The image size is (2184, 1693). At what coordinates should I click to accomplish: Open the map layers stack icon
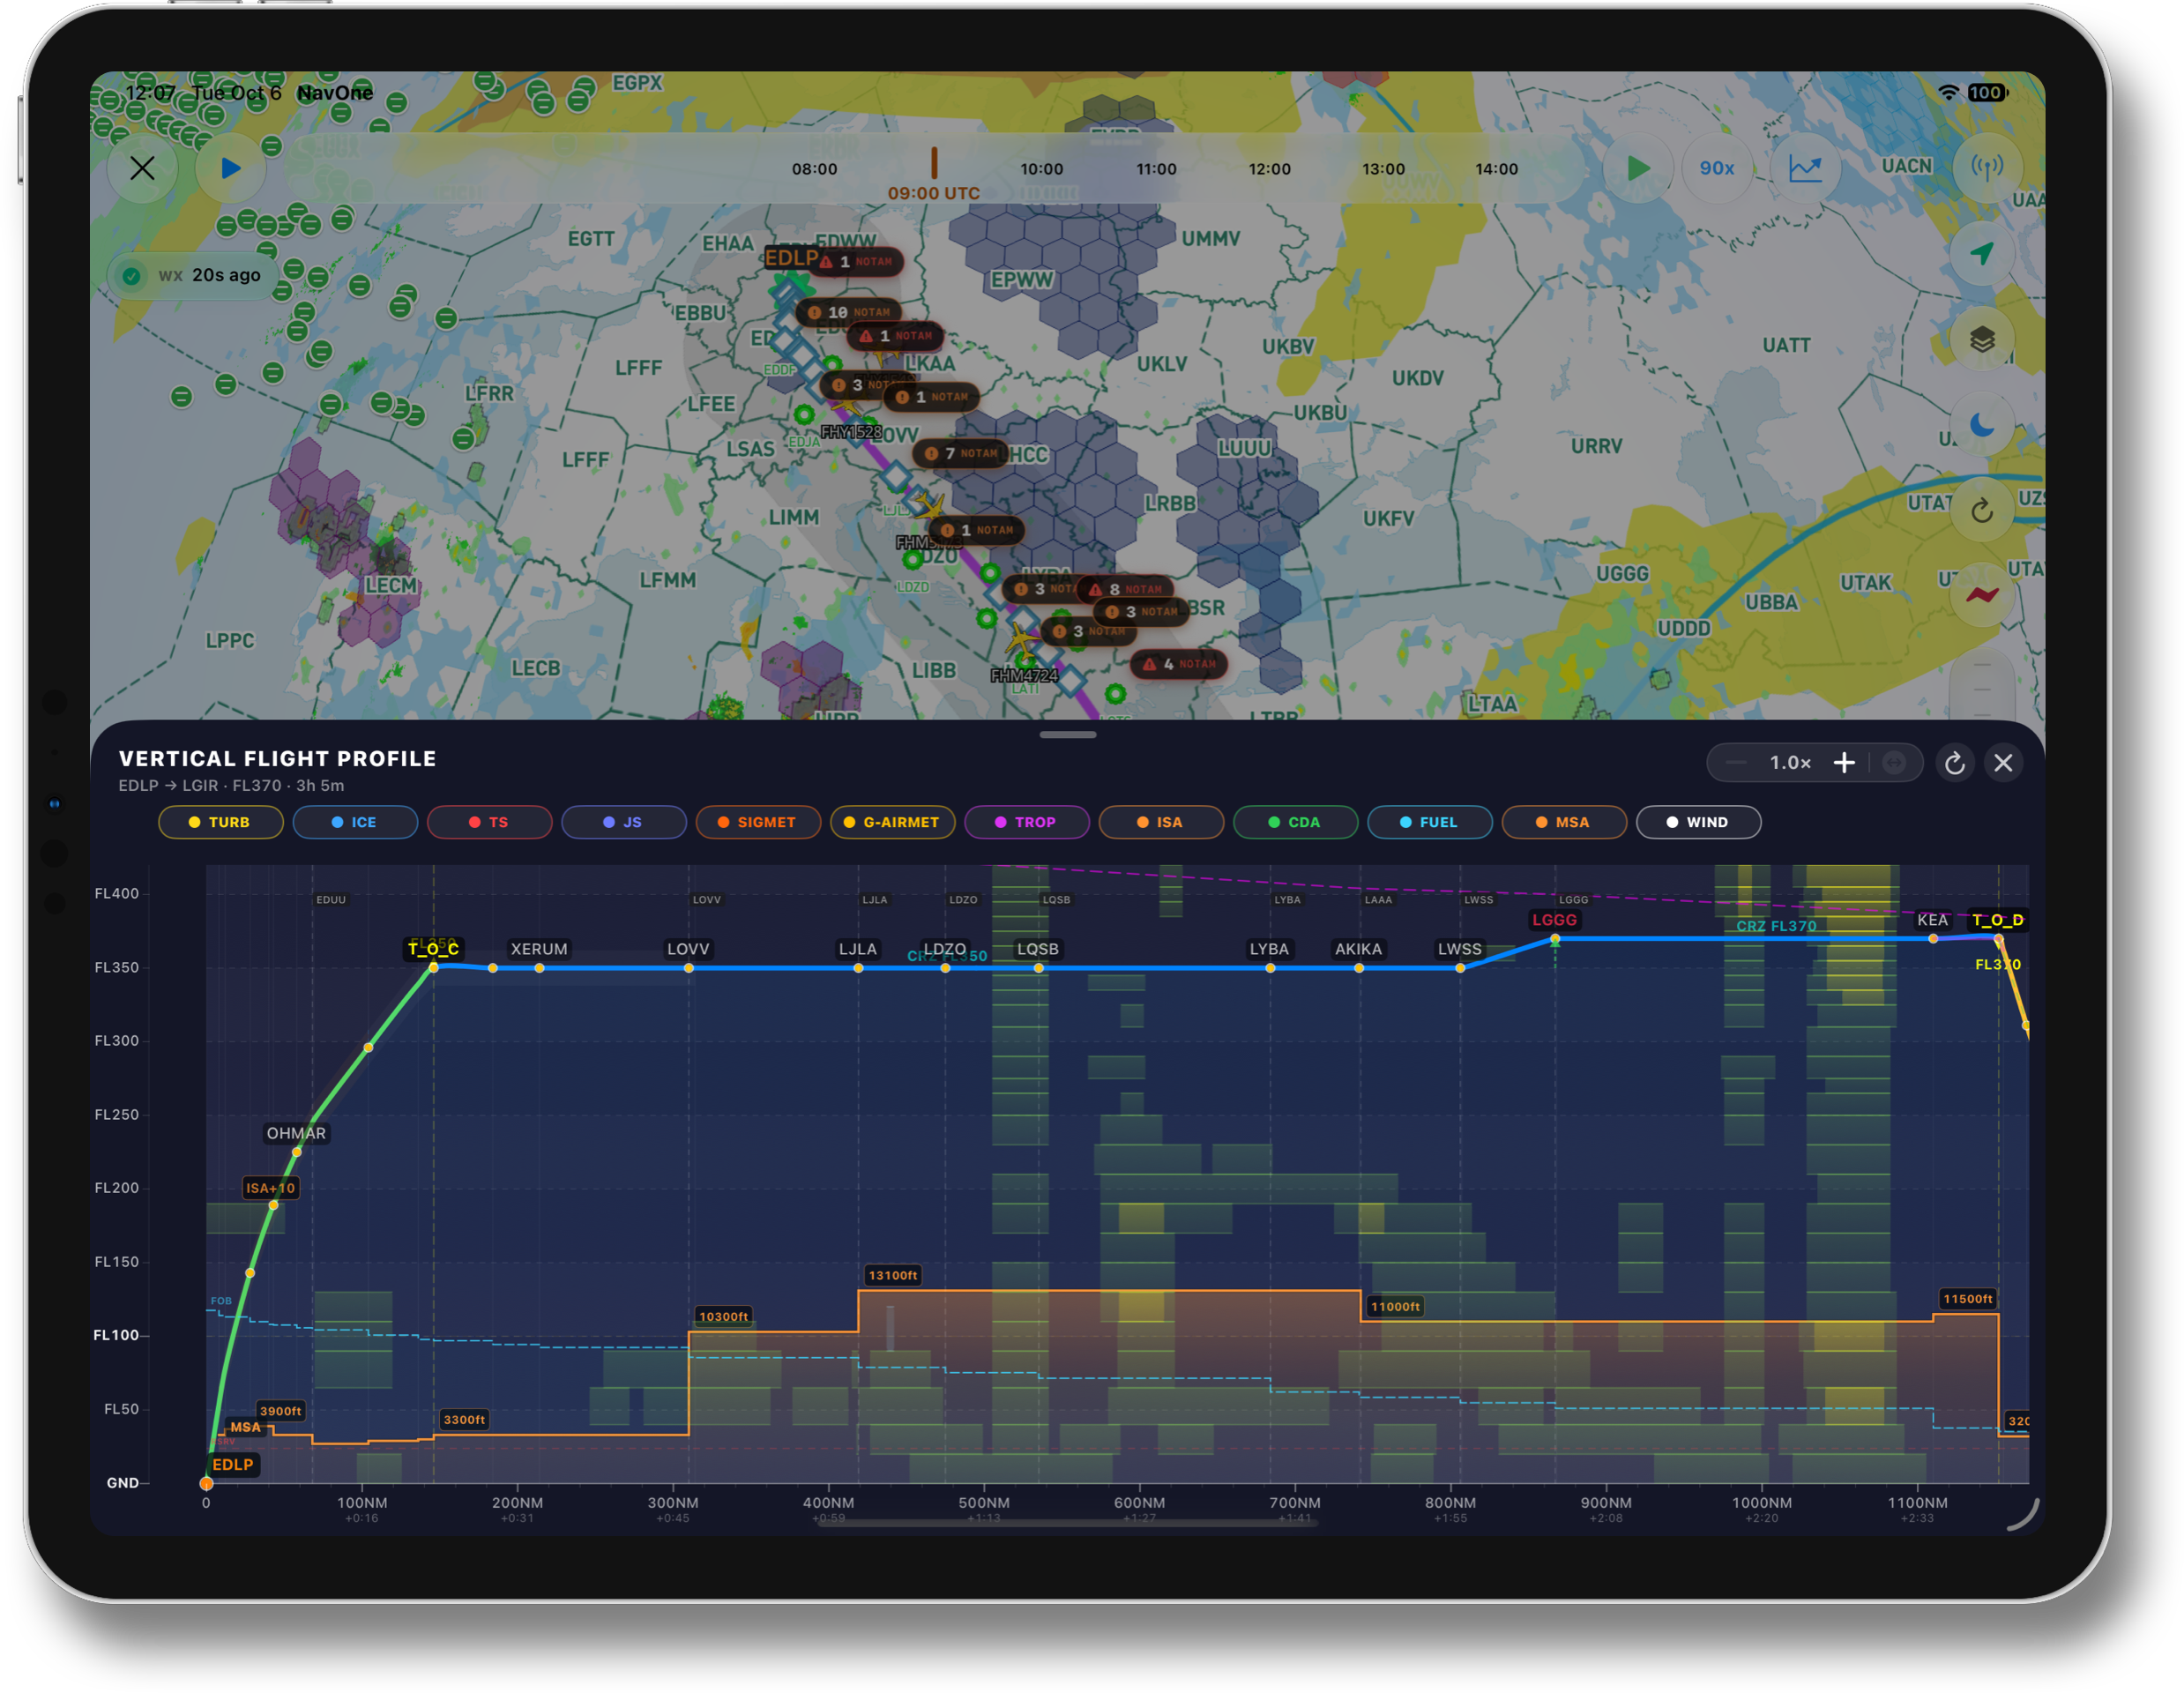click(1981, 340)
